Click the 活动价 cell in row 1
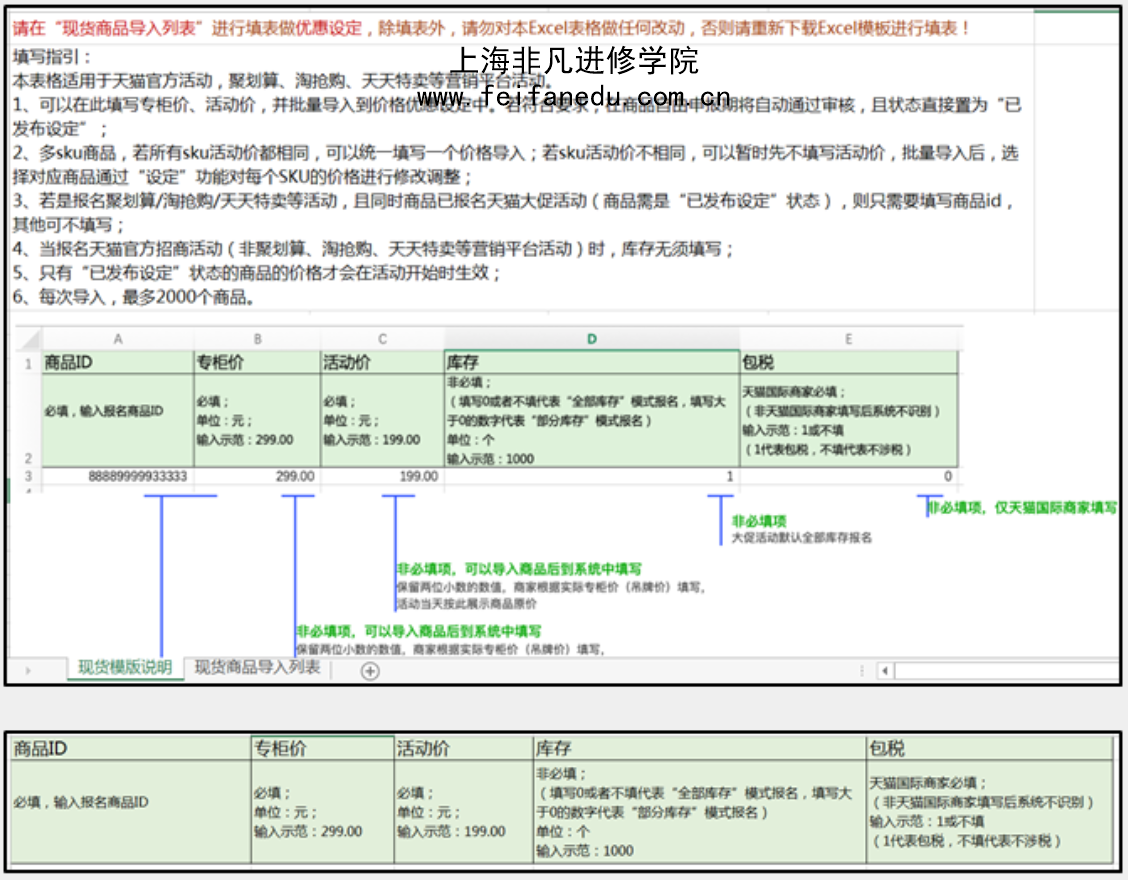The width and height of the screenshot is (1128, 880). [x=382, y=363]
